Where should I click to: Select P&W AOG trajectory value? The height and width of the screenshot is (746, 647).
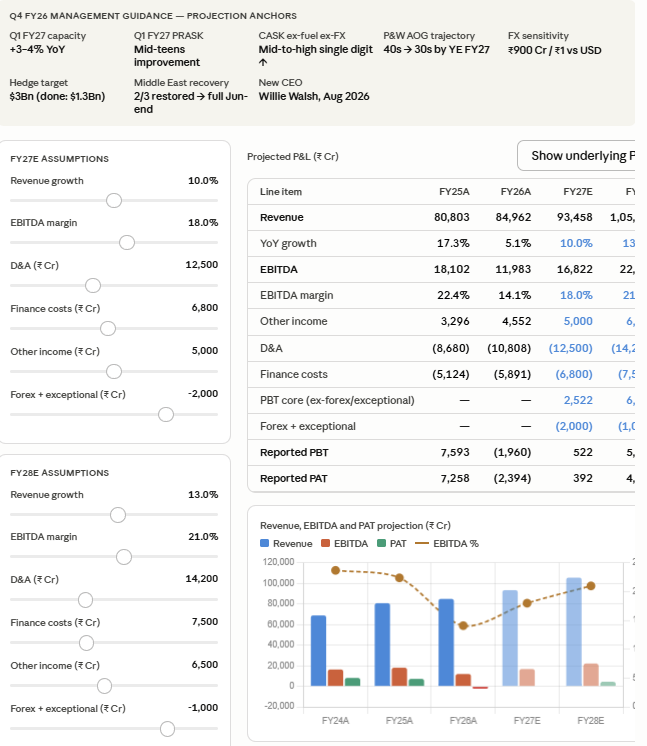436,49
